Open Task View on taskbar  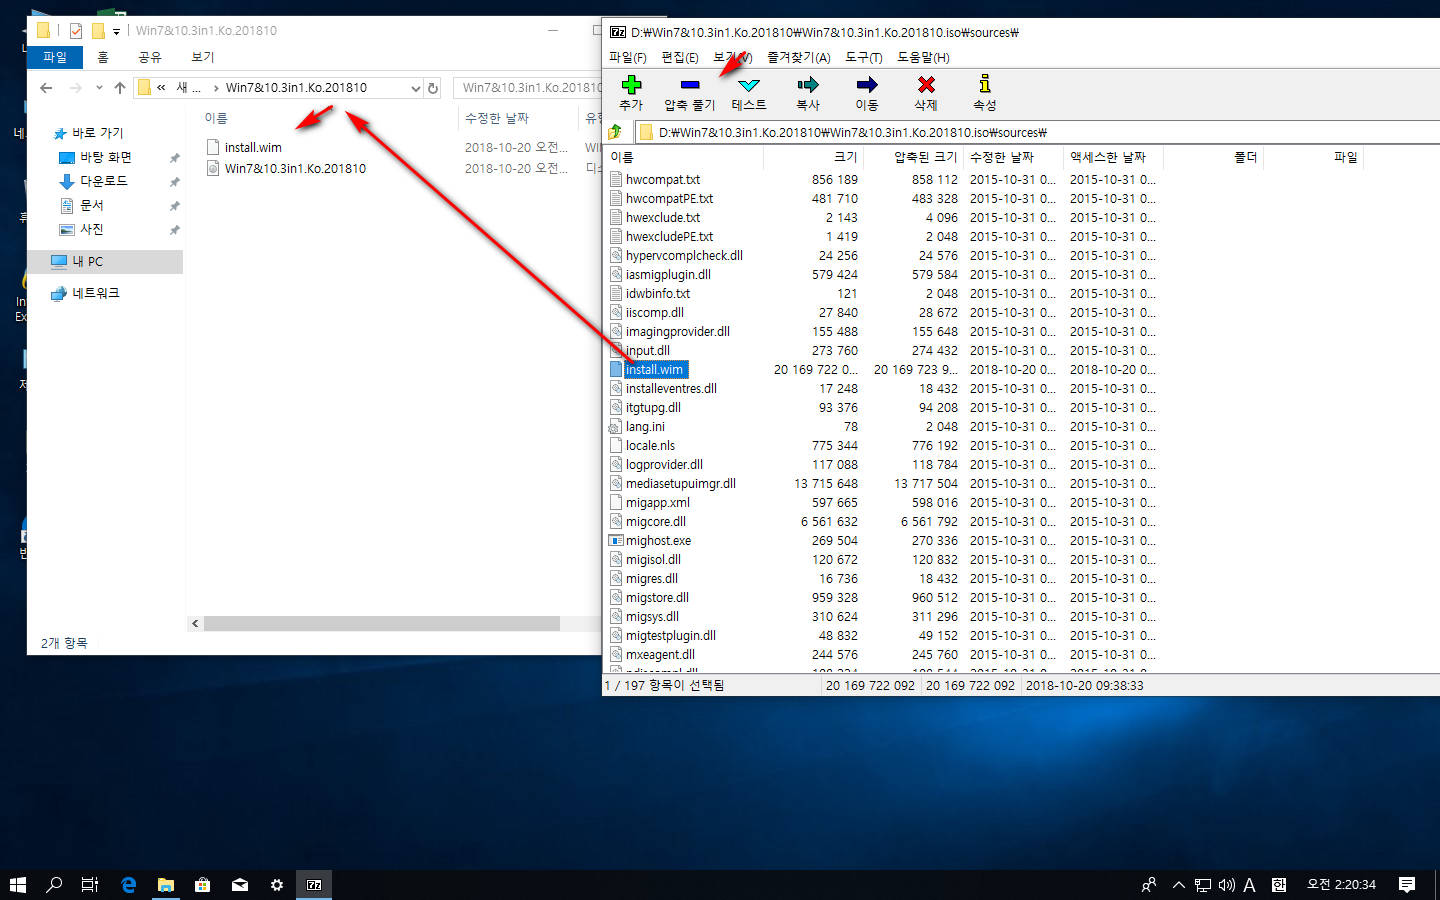tap(90, 884)
